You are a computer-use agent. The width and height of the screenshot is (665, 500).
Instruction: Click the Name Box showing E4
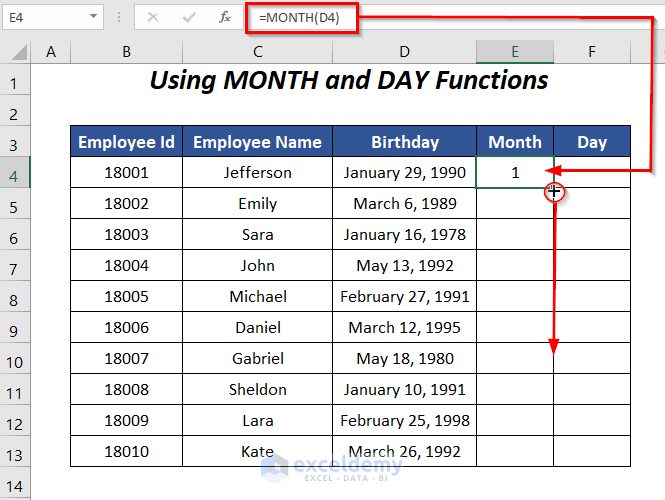click(53, 17)
